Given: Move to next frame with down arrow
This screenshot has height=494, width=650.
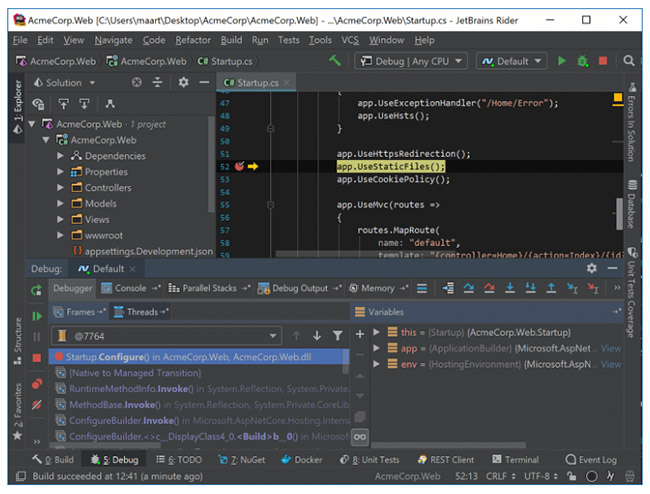Looking at the screenshot, I should pyautogui.click(x=317, y=336).
